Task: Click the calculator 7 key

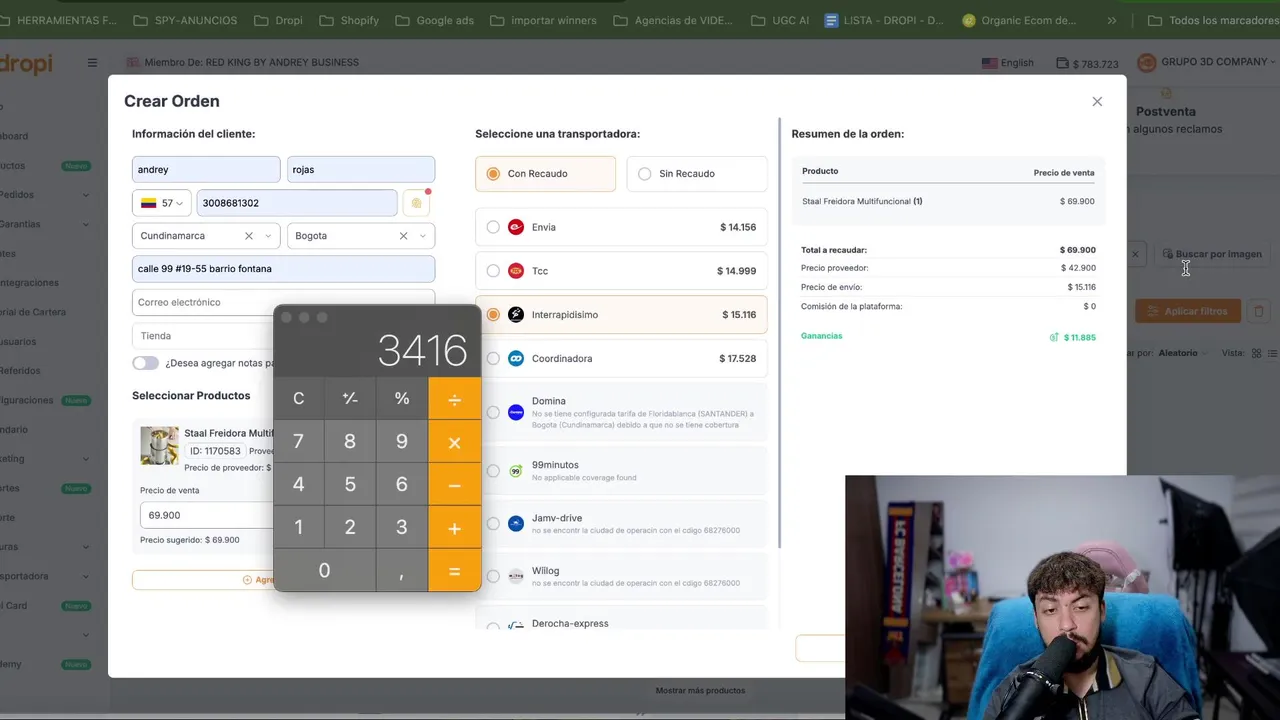Action: click(x=298, y=441)
